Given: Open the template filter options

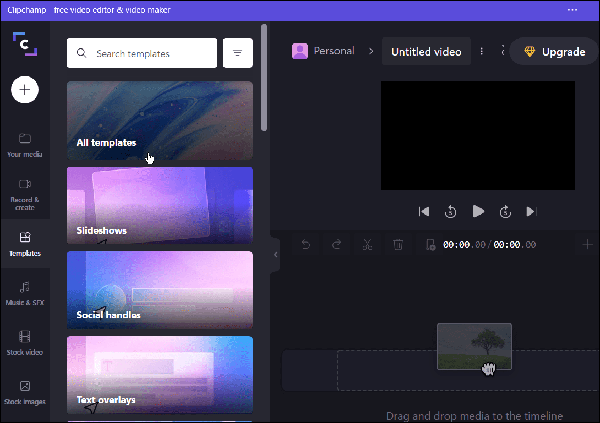Looking at the screenshot, I should pyautogui.click(x=238, y=53).
